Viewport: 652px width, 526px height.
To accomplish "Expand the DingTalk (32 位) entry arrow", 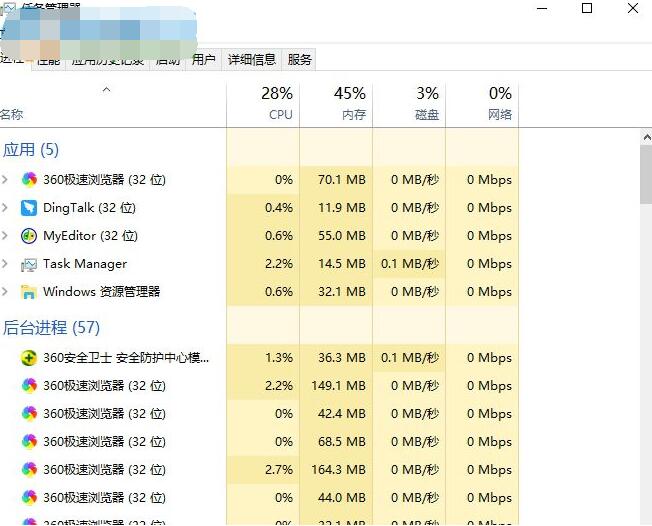I will coord(6,208).
